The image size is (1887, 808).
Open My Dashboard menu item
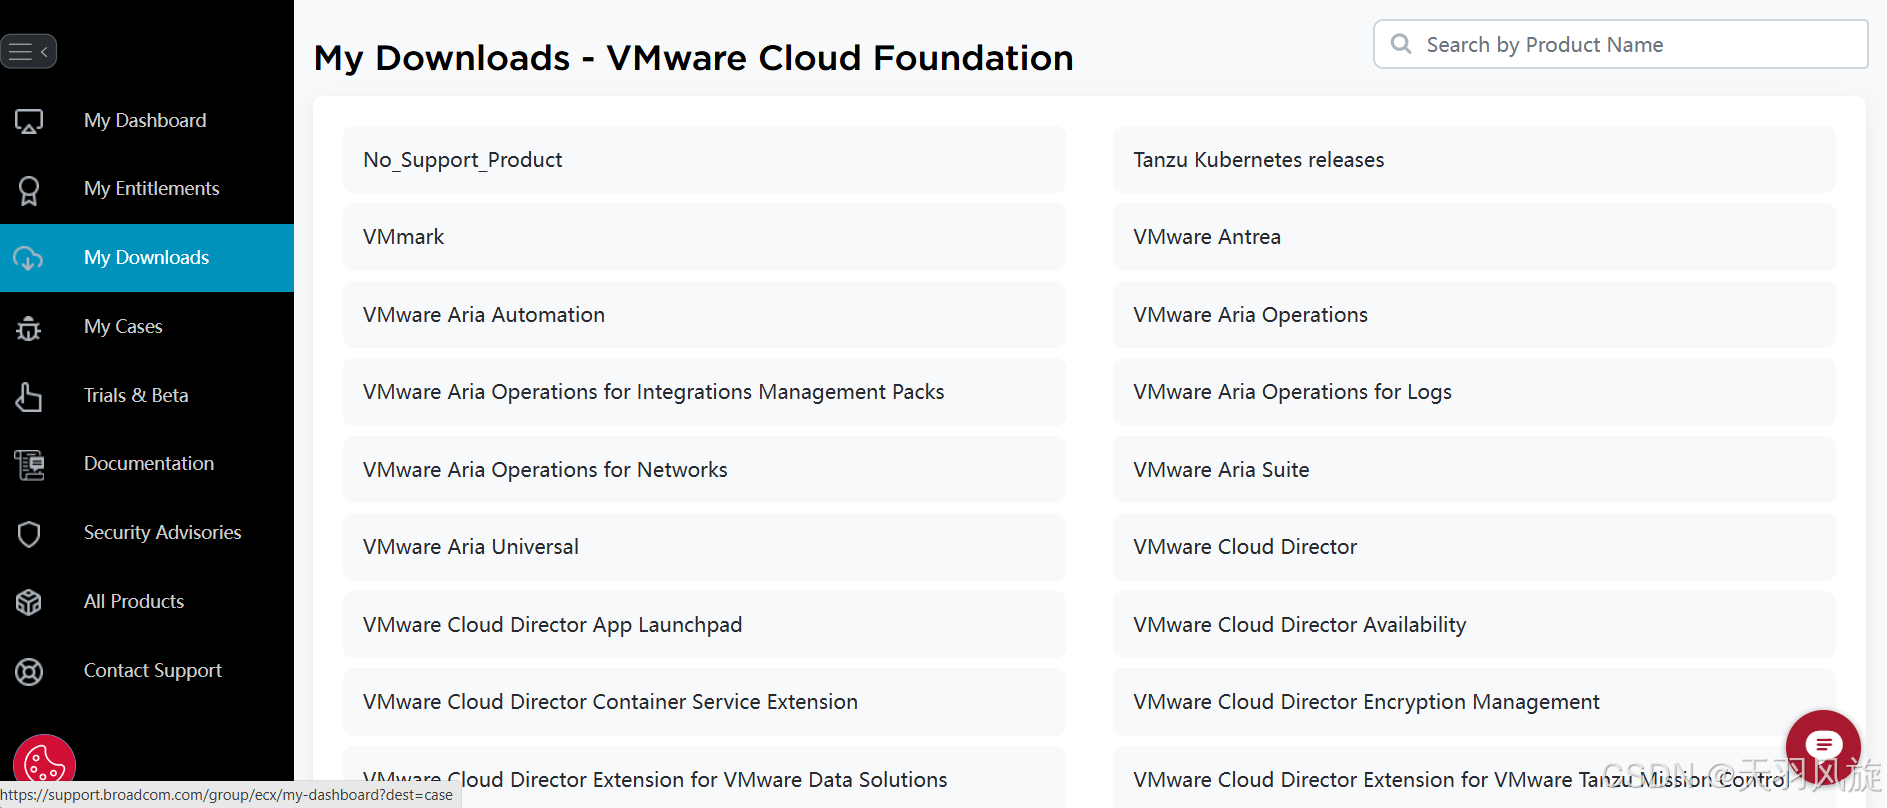tap(147, 121)
